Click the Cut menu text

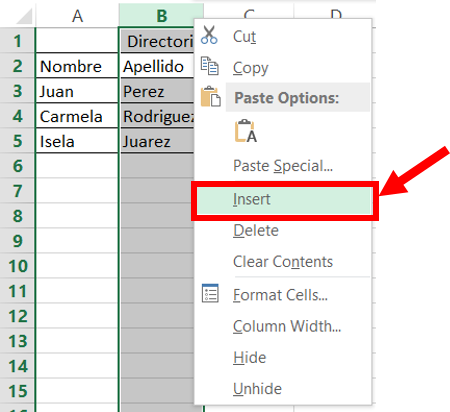[x=244, y=36]
